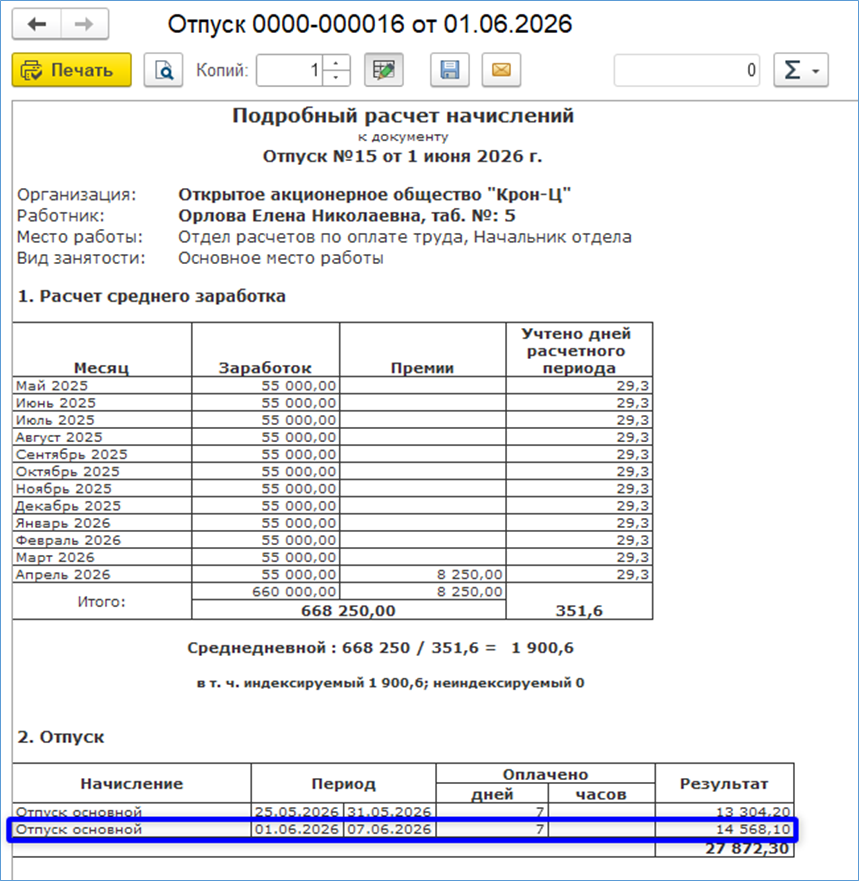
Task: Go back with the left arrow button
Action: pyautogui.click(x=37, y=24)
